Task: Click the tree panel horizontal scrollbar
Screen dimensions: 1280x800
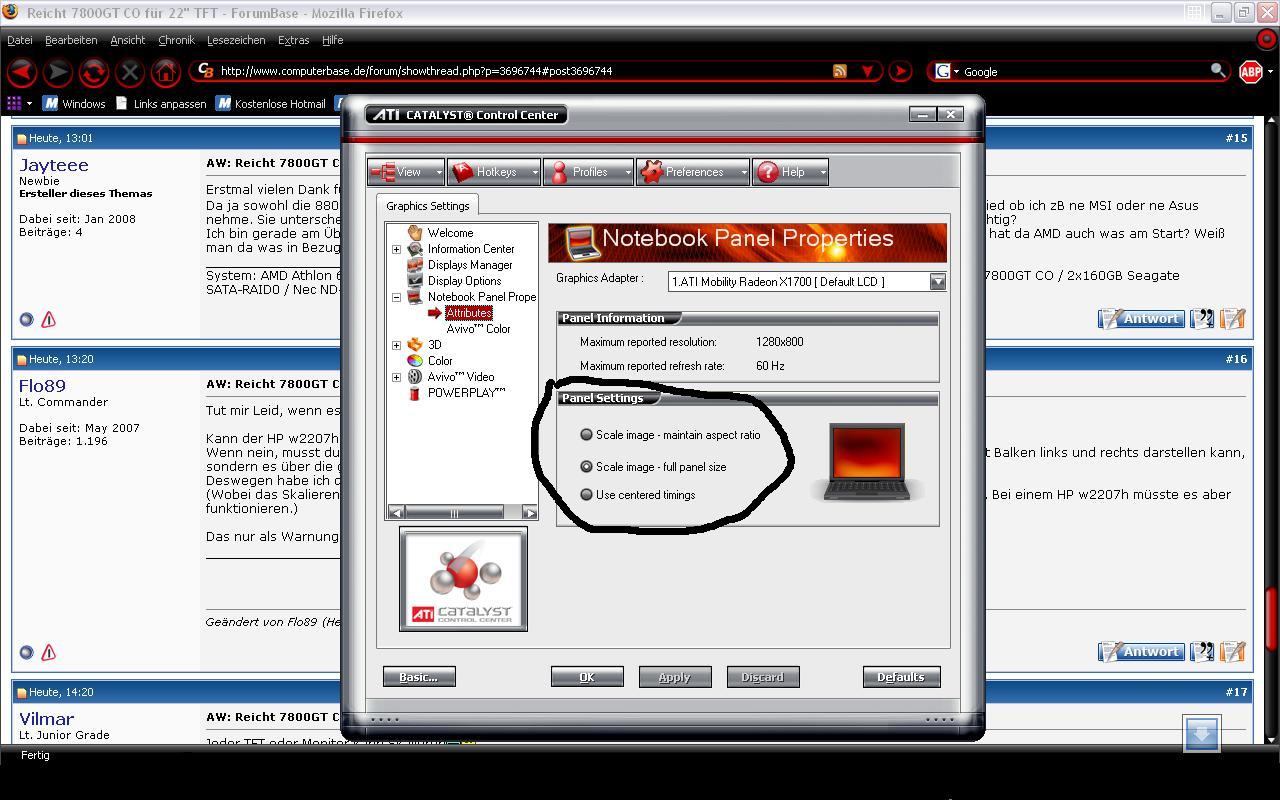Action: click(x=462, y=513)
